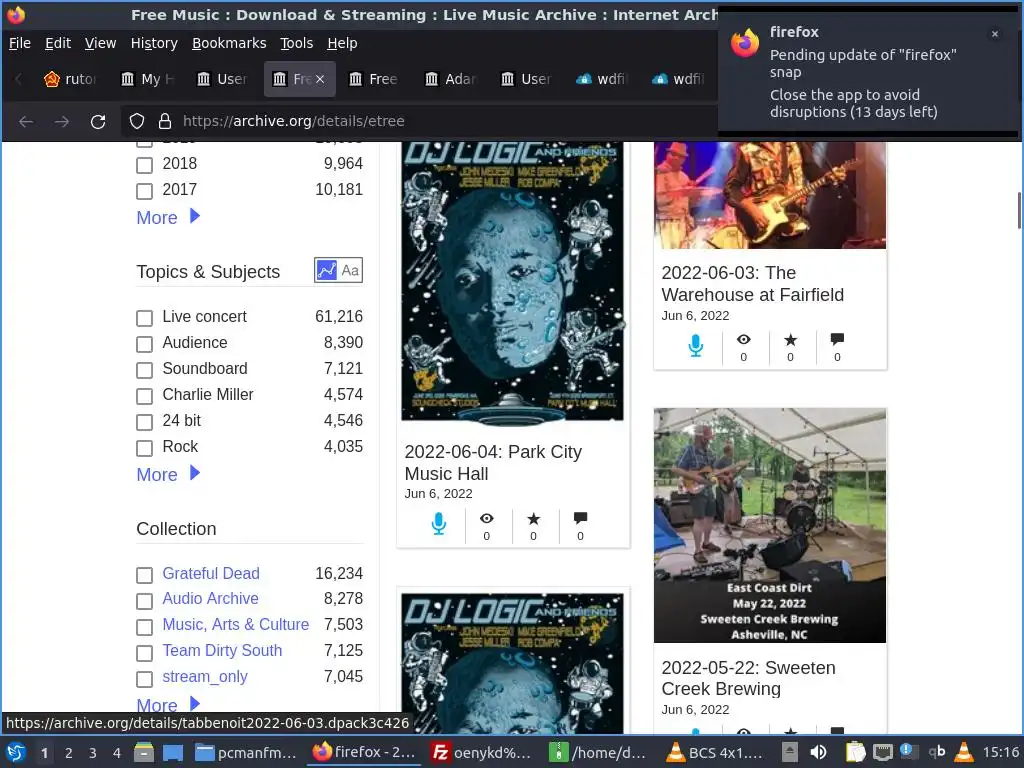Click the VLC cone tray icon
This screenshot has width=1024, height=768.
(x=964, y=752)
